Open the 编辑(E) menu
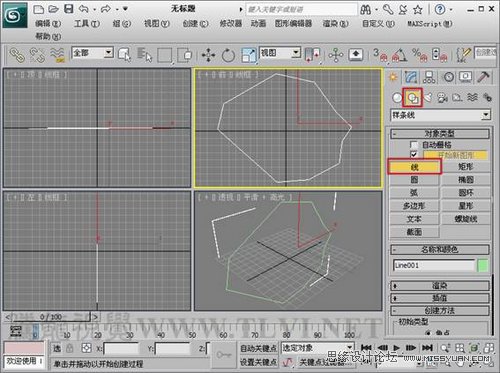This screenshot has width=500, height=373. pos(48,24)
